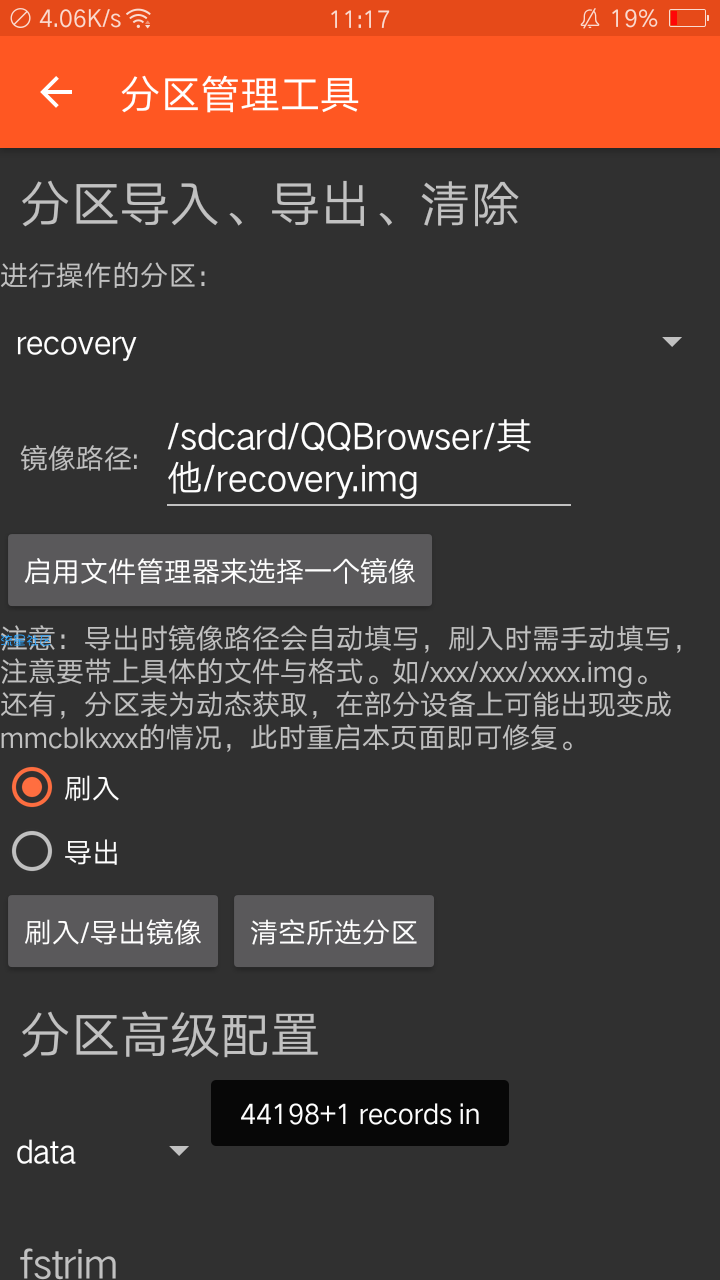Tap the 44198+1 records in toast
Screen dimensions: 720x1280
pyautogui.click(x=360, y=1114)
